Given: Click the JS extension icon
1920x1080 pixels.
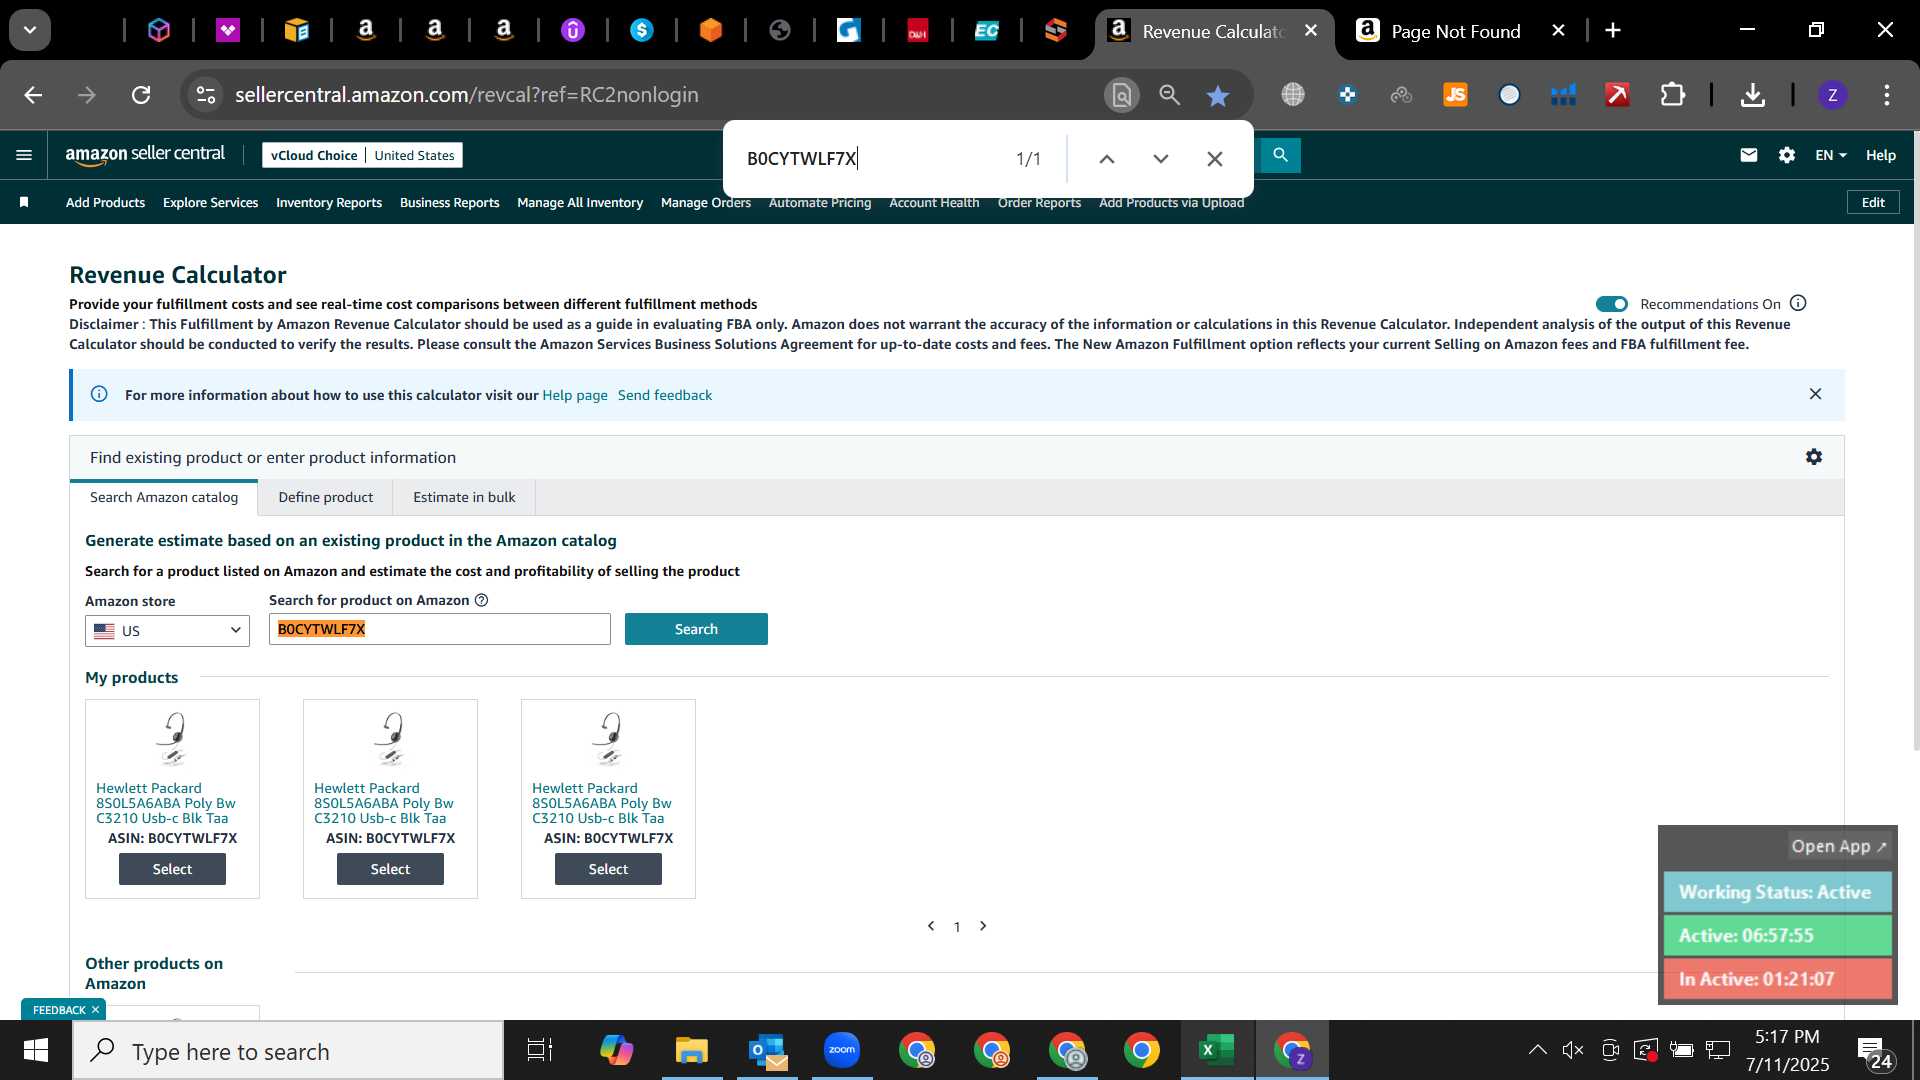Looking at the screenshot, I should (1455, 95).
